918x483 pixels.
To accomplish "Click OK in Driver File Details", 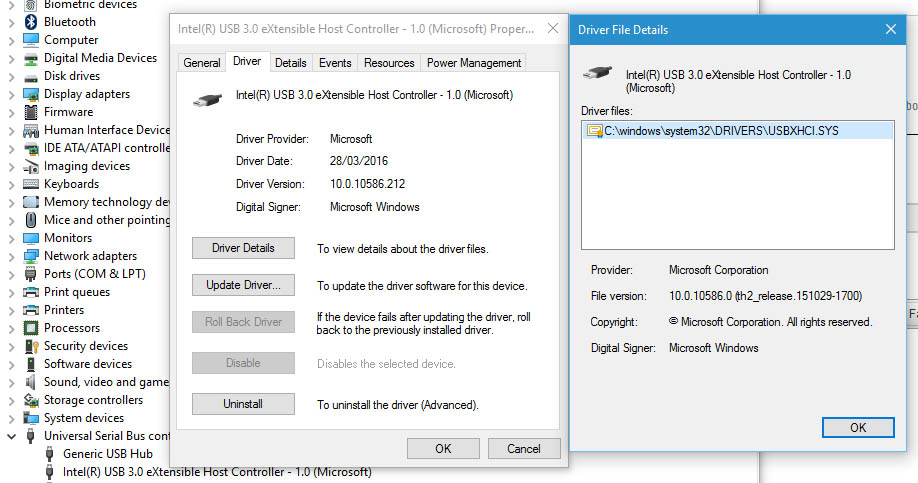I will (858, 427).
